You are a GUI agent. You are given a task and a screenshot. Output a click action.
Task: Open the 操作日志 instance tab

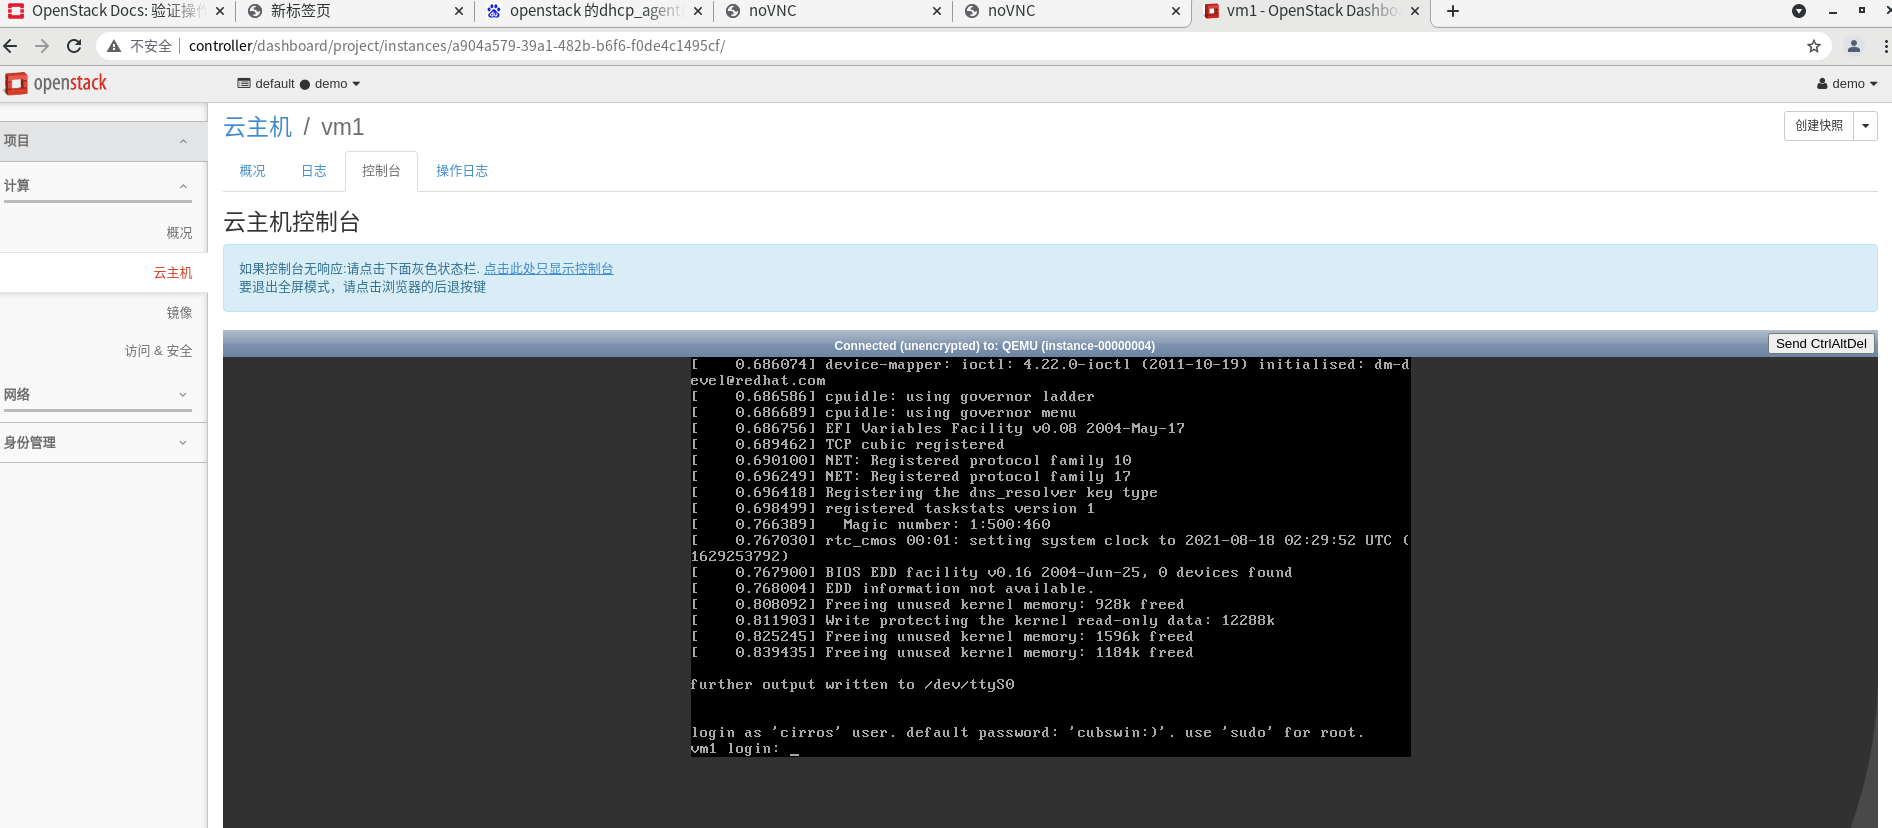(462, 171)
